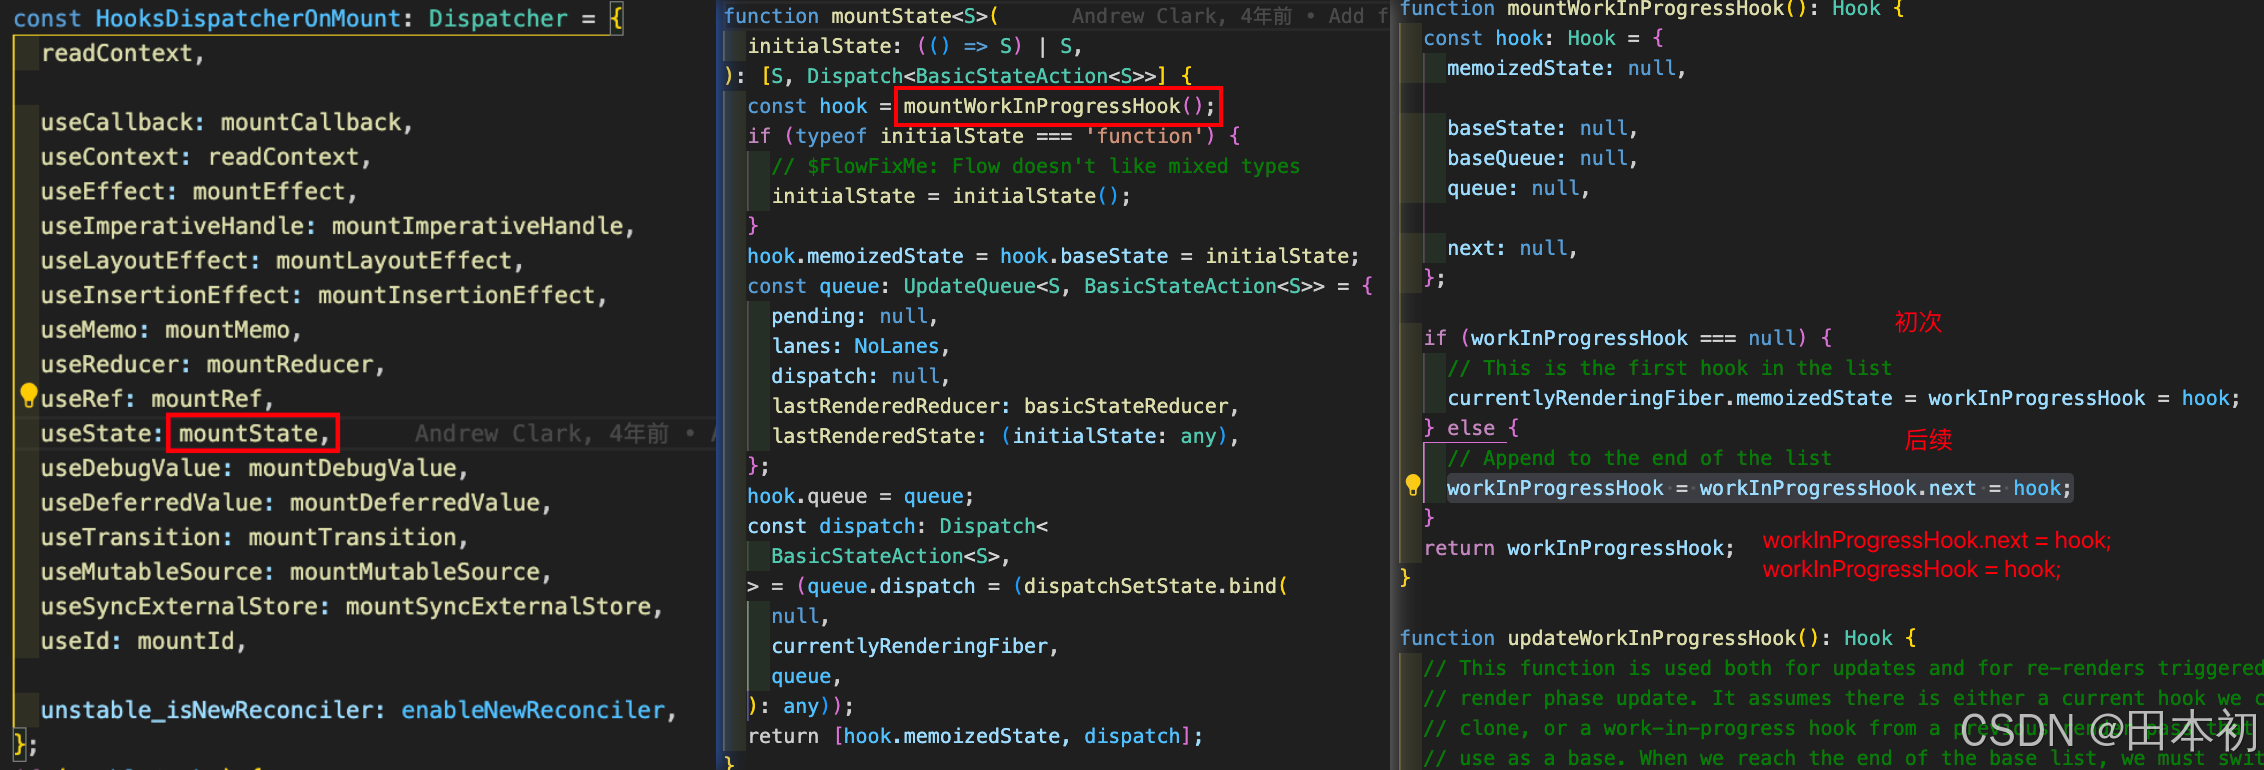Click NoLanes in the lanes property
The width and height of the screenshot is (2264, 770).
coord(896,346)
